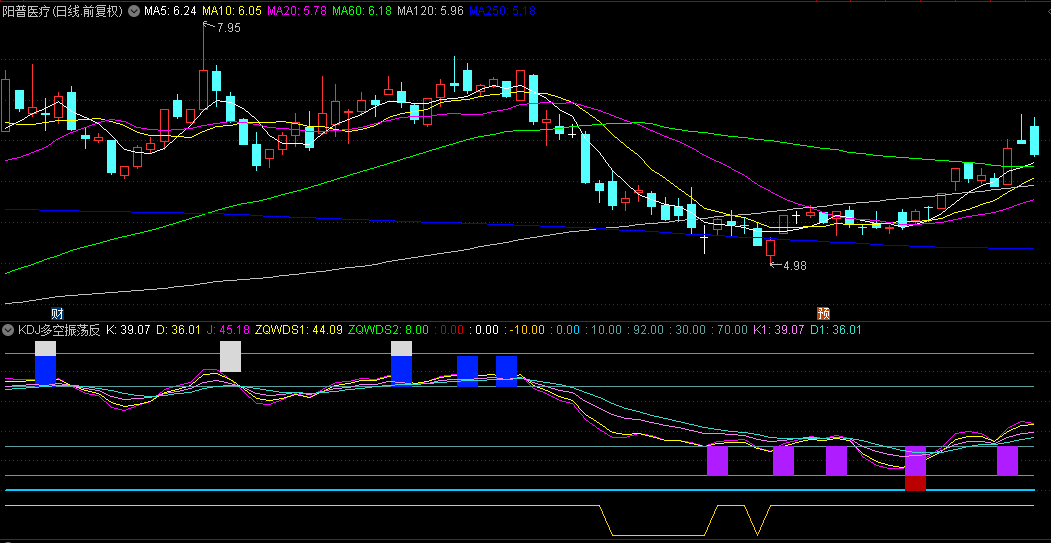The image size is (1051, 543).
Task: Select the MA120: 5.96 label
Action: [430, 12]
